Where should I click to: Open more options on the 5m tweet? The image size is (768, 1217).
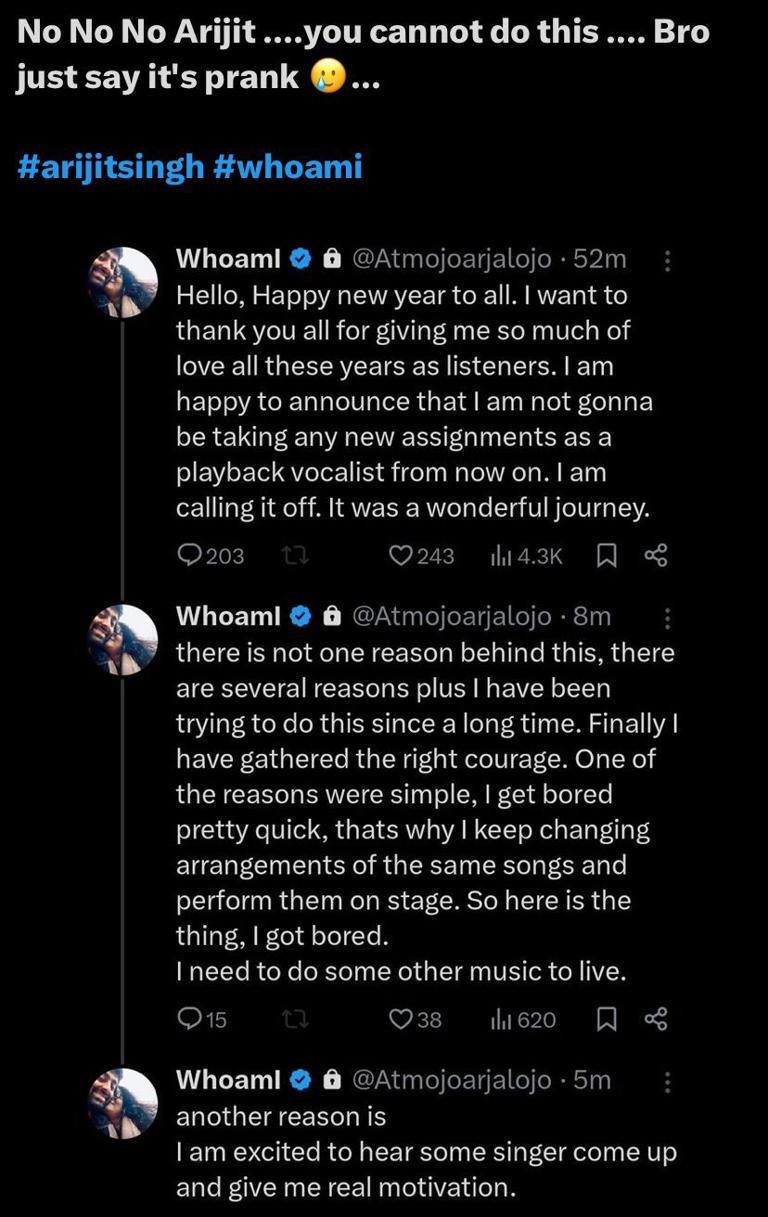[668, 1082]
